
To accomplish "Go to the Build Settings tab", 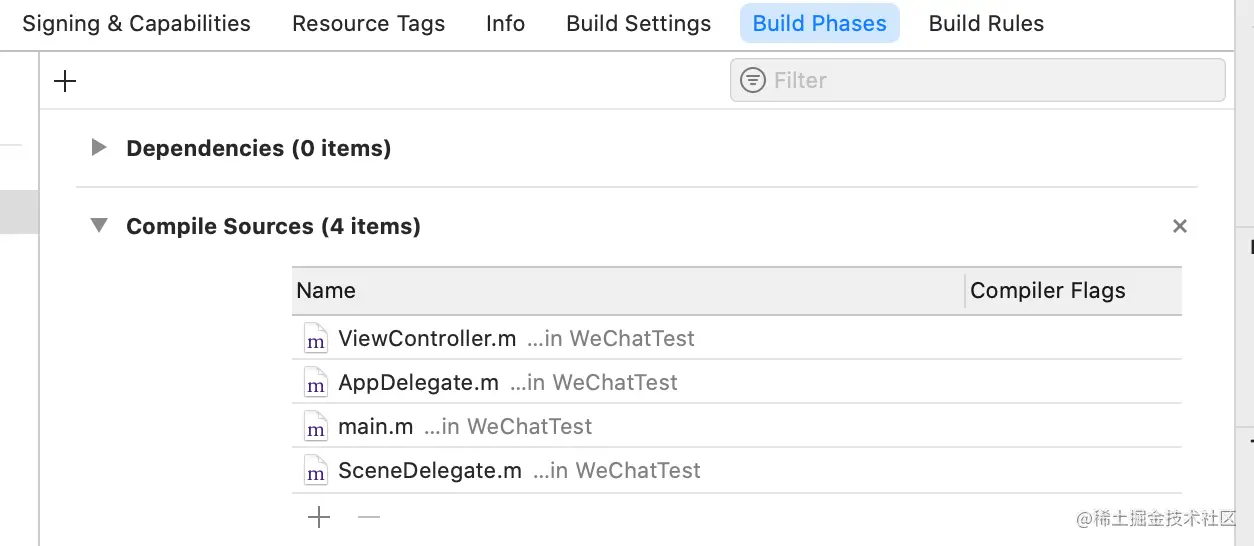I will click(638, 24).
